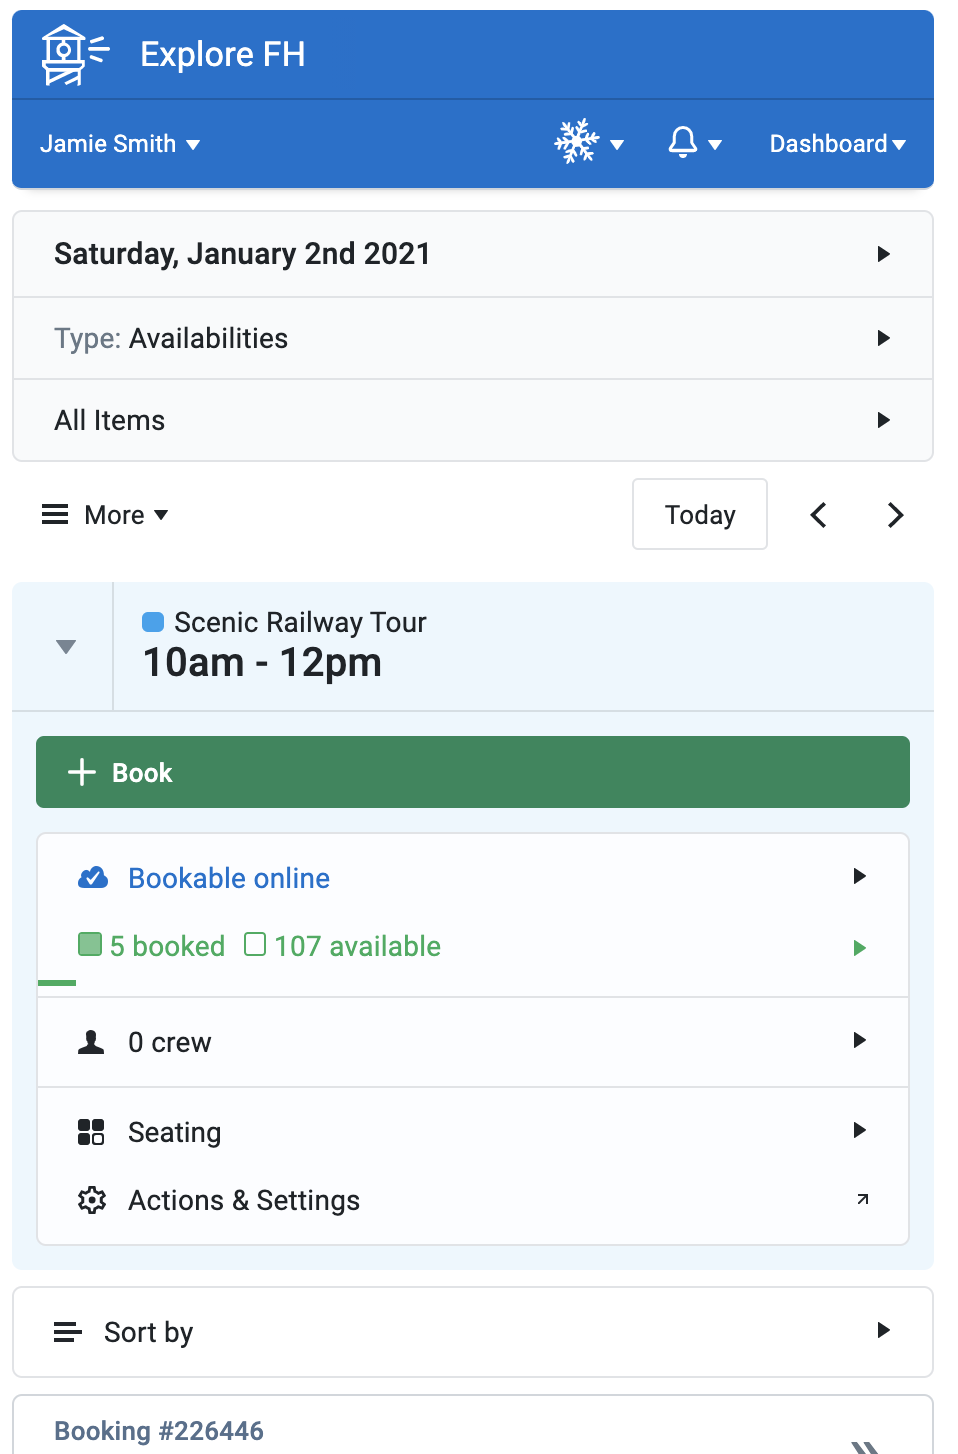Go to the previous day arrow
The image size is (958, 1454).
818,515
